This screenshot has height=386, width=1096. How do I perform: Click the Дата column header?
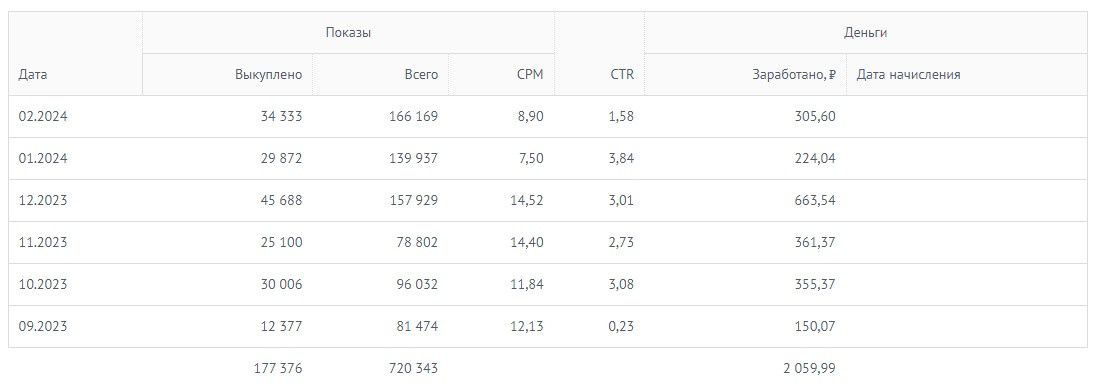coord(33,75)
